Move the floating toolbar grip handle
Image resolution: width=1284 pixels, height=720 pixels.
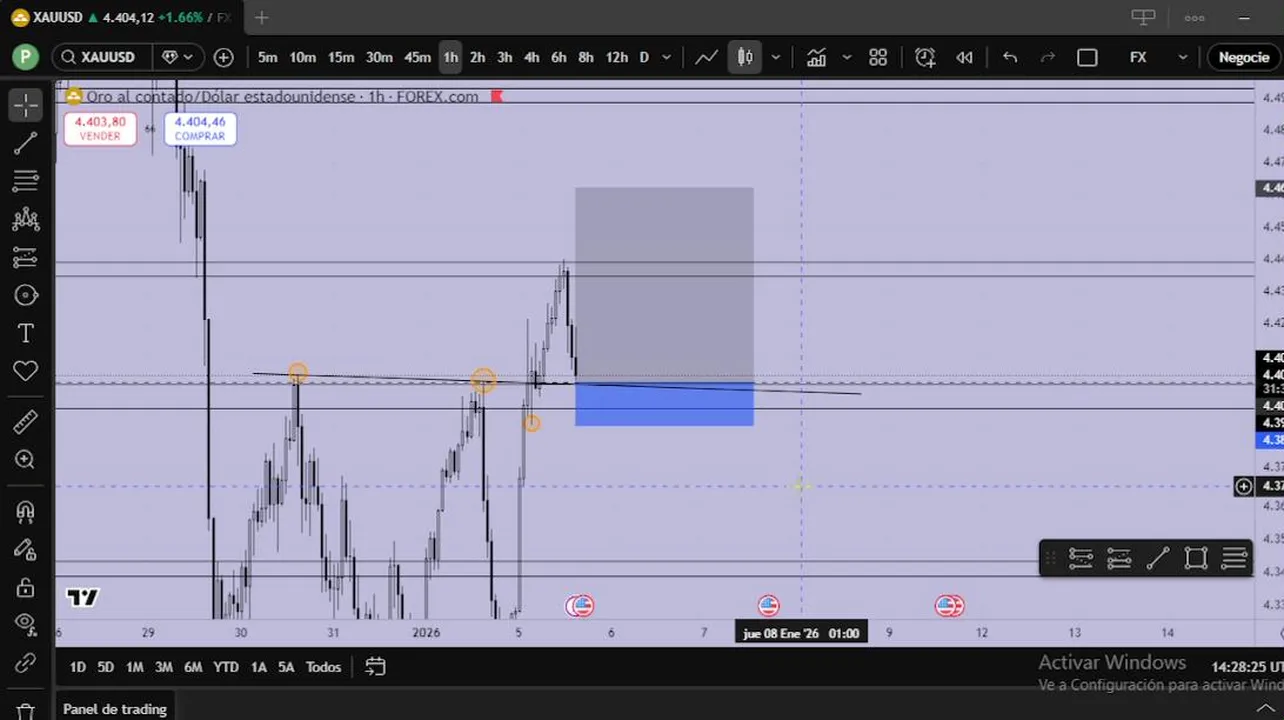coord(1050,558)
